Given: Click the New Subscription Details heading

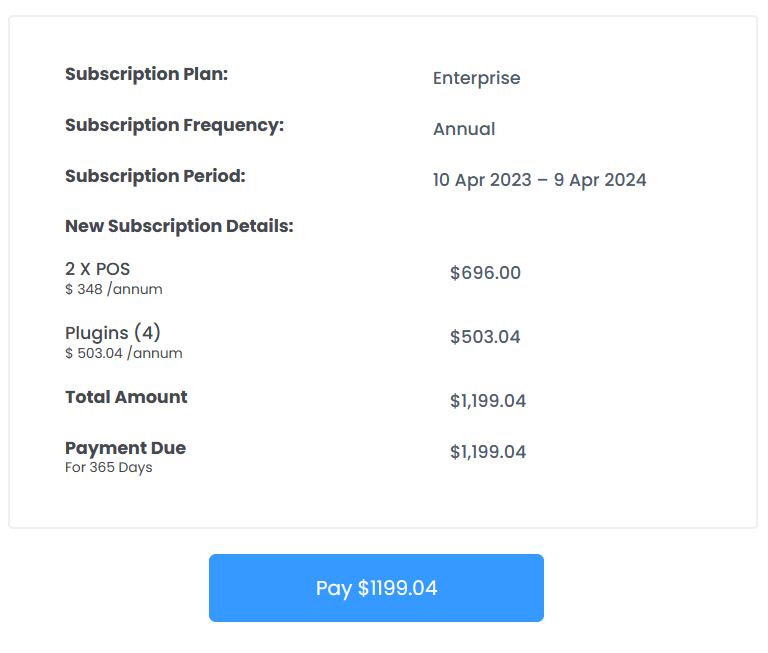Looking at the screenshot, I should (x=179, y=226).
